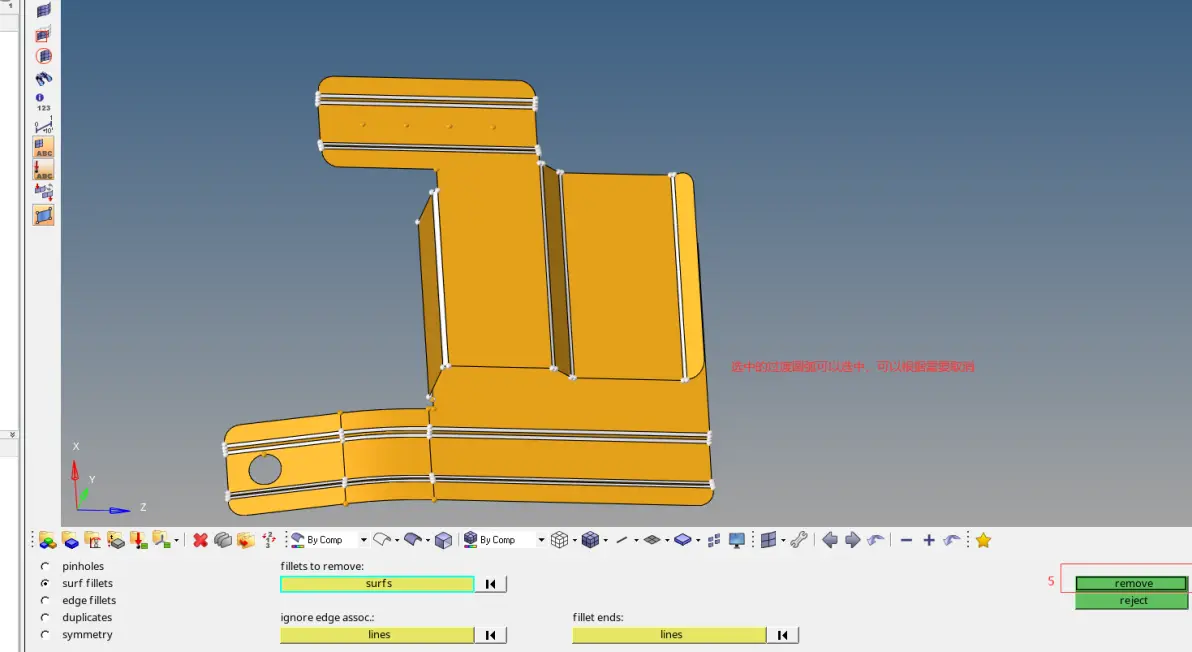Open the second By Comp dropdown
The image size is (1192, 652).
pos(541,540)
